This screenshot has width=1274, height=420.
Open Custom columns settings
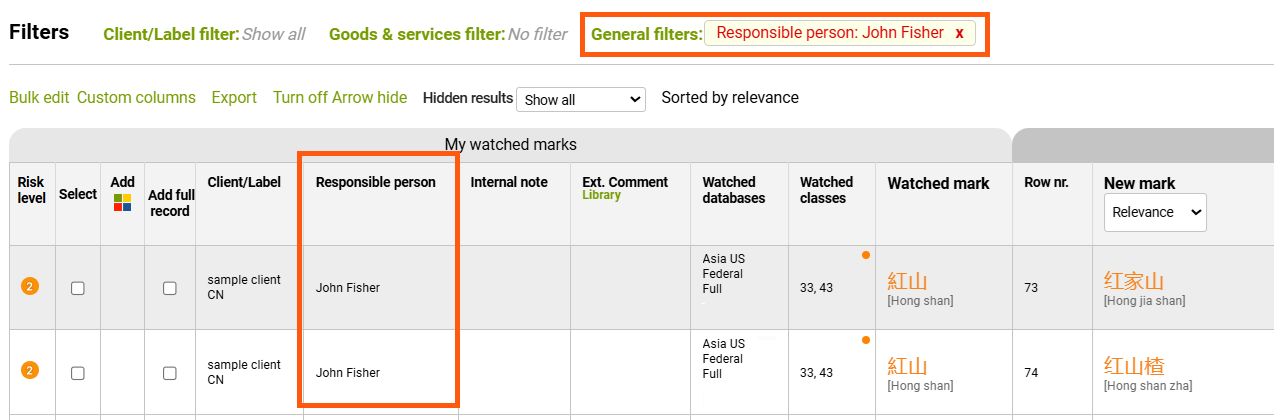[136, 98]
